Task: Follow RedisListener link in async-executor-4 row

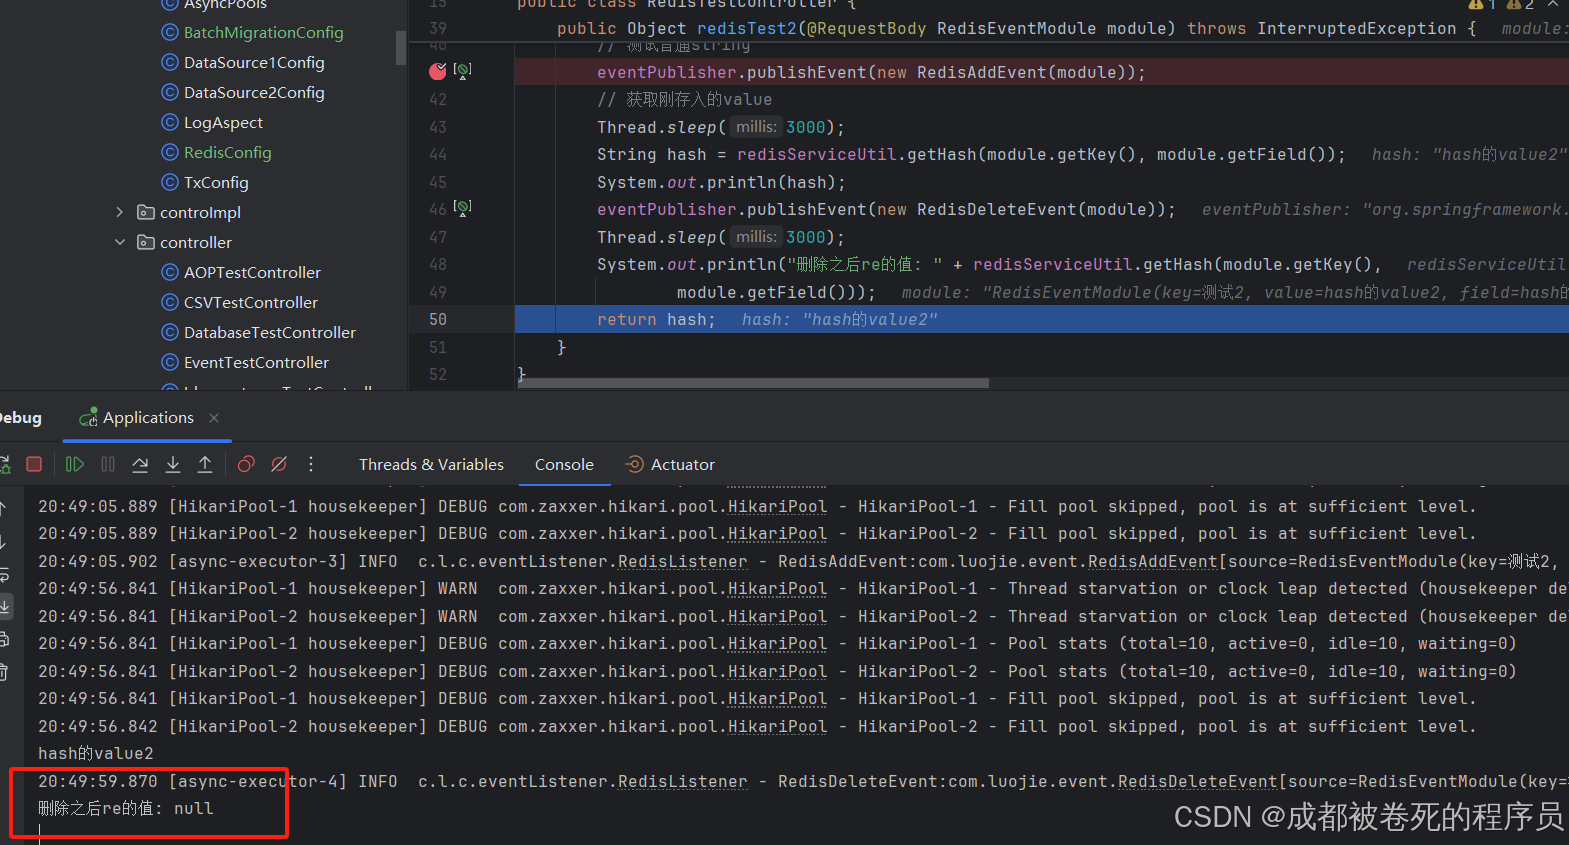Action: tap(682, 782)
